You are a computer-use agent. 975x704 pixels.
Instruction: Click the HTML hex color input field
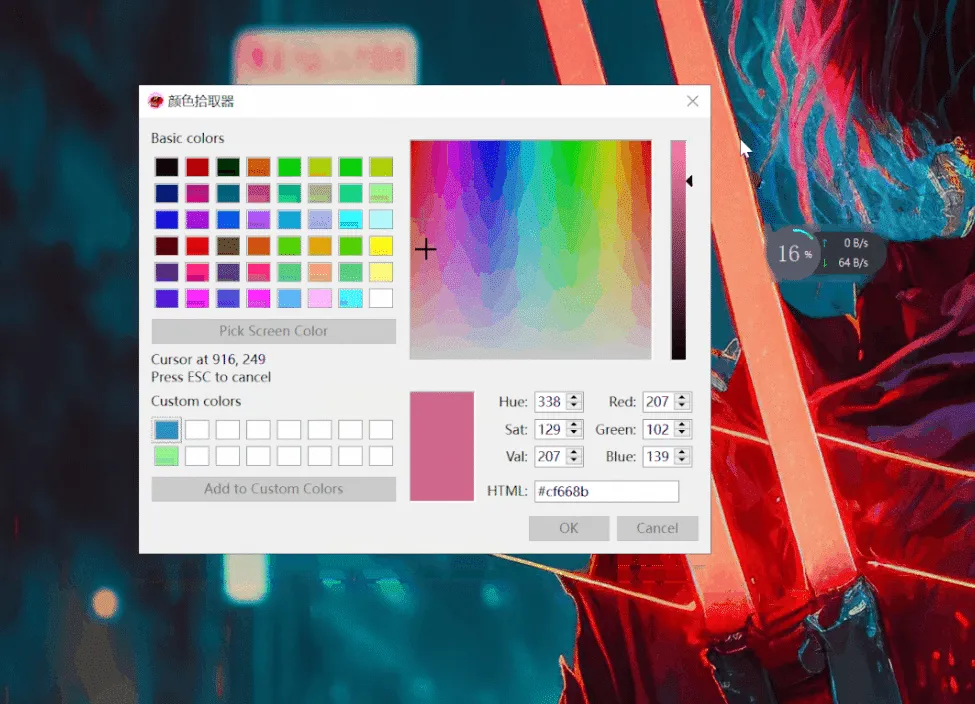pyautogui.click(x=606, y=492)
